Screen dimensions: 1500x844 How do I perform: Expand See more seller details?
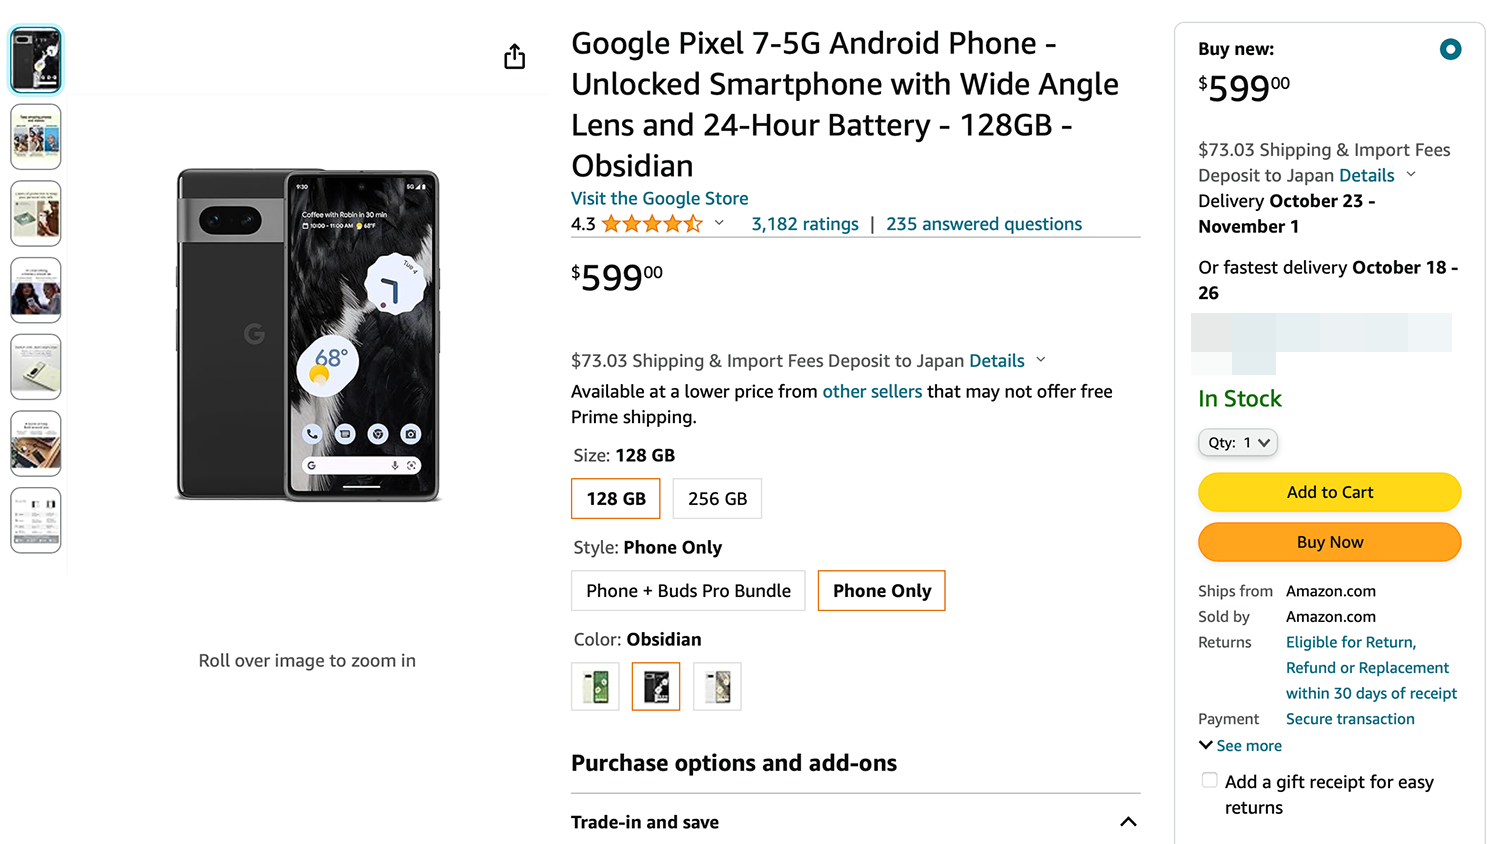point(1240,746)
